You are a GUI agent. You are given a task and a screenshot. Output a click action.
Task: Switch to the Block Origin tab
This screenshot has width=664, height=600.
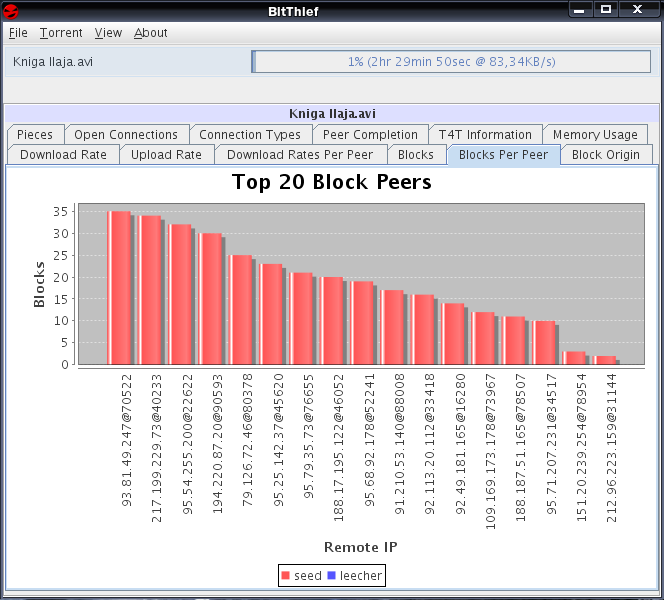pyautogui.click(x=606, y=155)
